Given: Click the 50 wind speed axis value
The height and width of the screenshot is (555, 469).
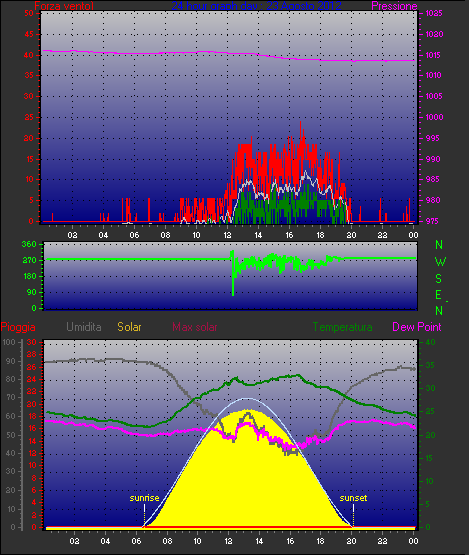Looking at the screenshot, I should [29, 13].
